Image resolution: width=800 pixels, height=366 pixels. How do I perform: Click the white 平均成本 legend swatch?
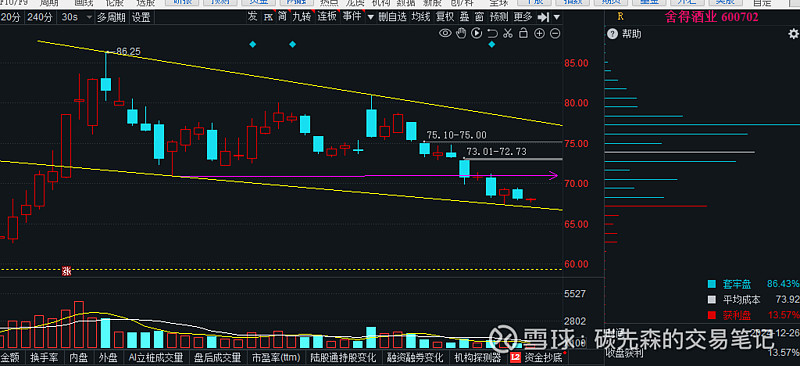coord(712,300)
